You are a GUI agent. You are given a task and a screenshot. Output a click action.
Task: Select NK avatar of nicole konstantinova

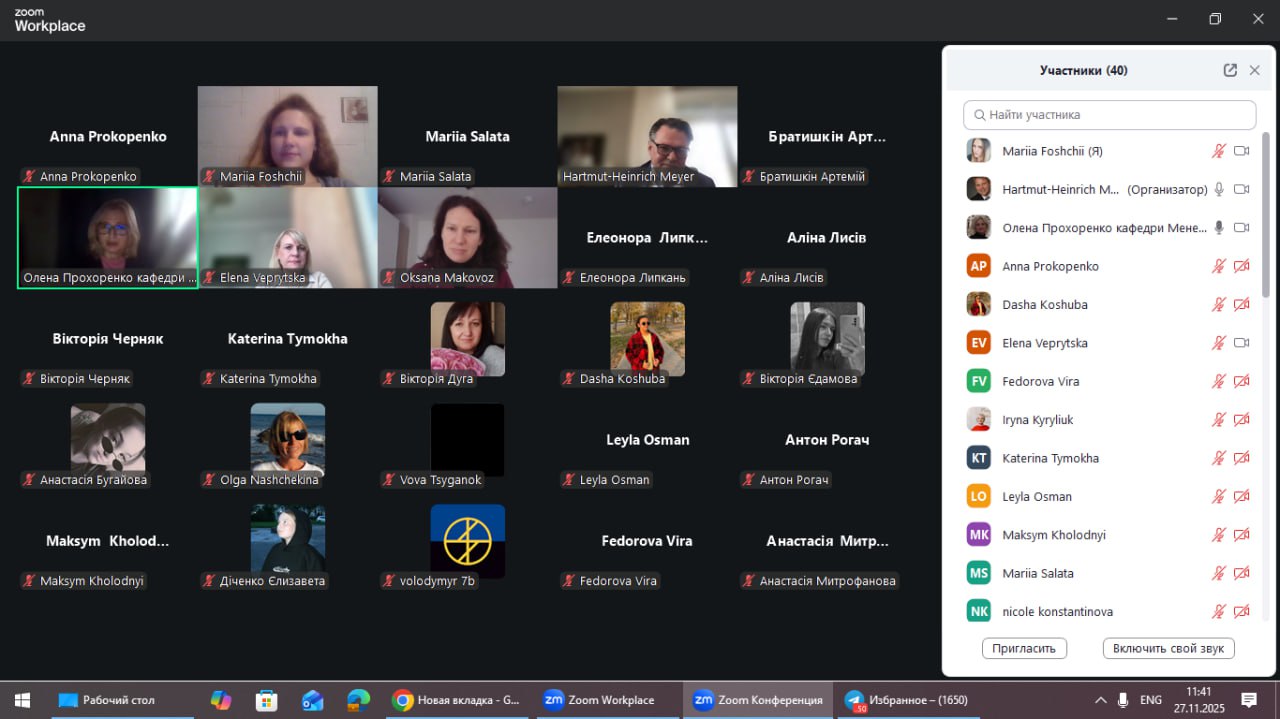coord(979,611)
